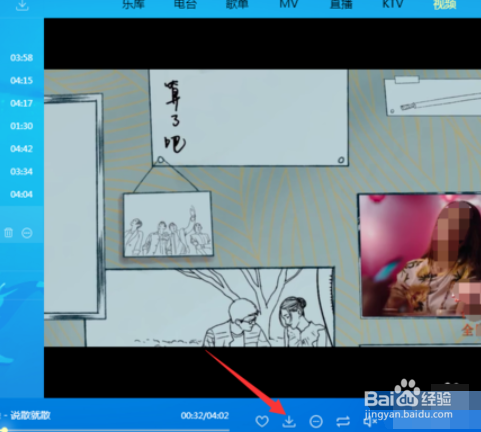
Task: Click the song title 说散就散
Action: (x=30, y=415)
